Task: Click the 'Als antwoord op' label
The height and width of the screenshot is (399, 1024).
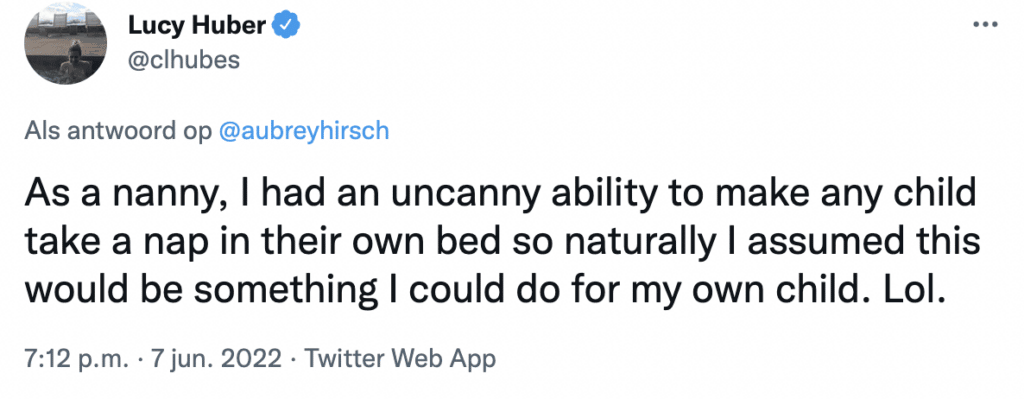Action: (118, 131)
